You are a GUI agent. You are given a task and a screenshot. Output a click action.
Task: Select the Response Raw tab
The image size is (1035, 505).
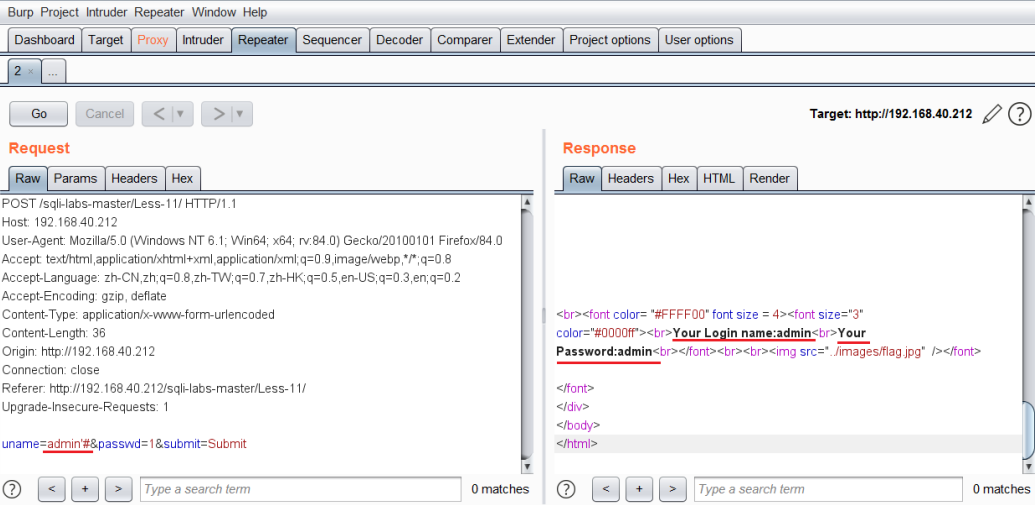point(582,178)
